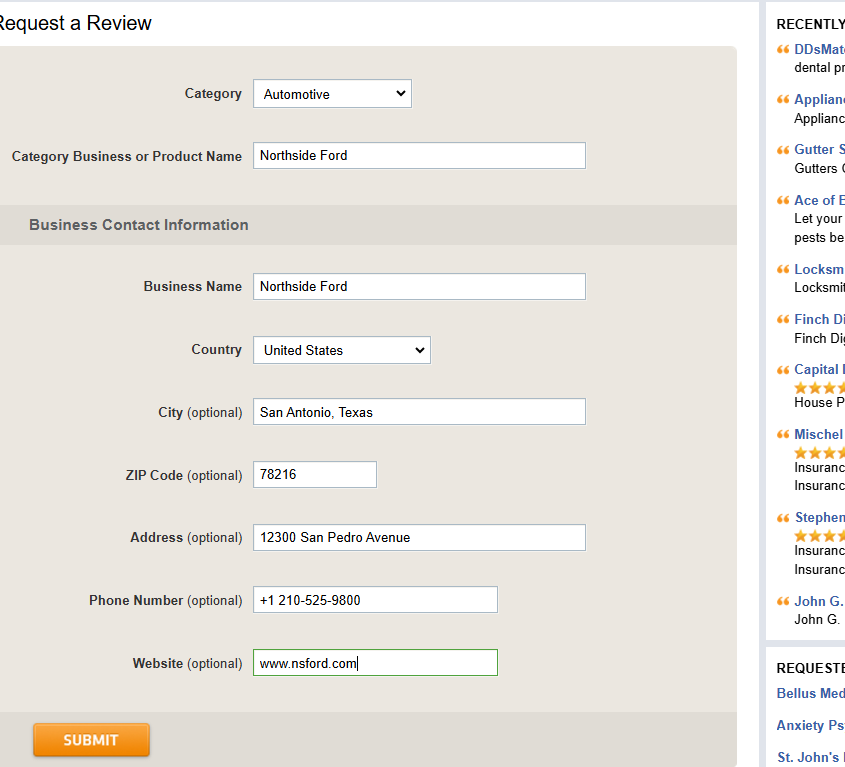Click quote icon beside Gutter entry
845x767 pixels.
click(783, 150)
